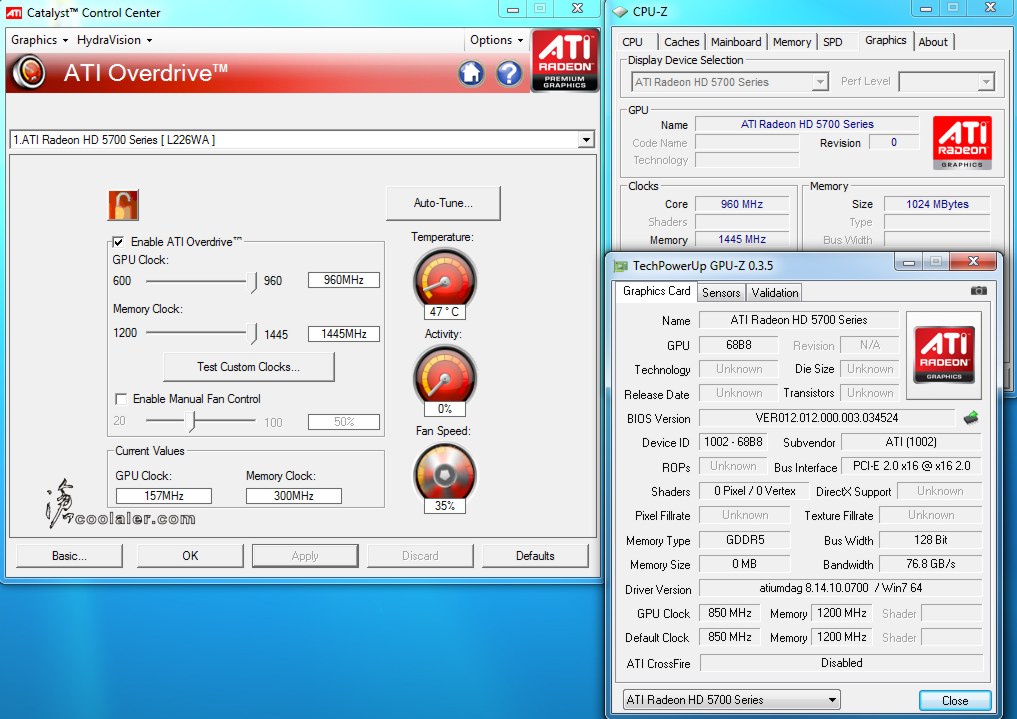The height and width of the screenshot is (719, 1017).
Task: Expand the CPU-Z Display Device Selection dropdown
Action: (820, 82)
